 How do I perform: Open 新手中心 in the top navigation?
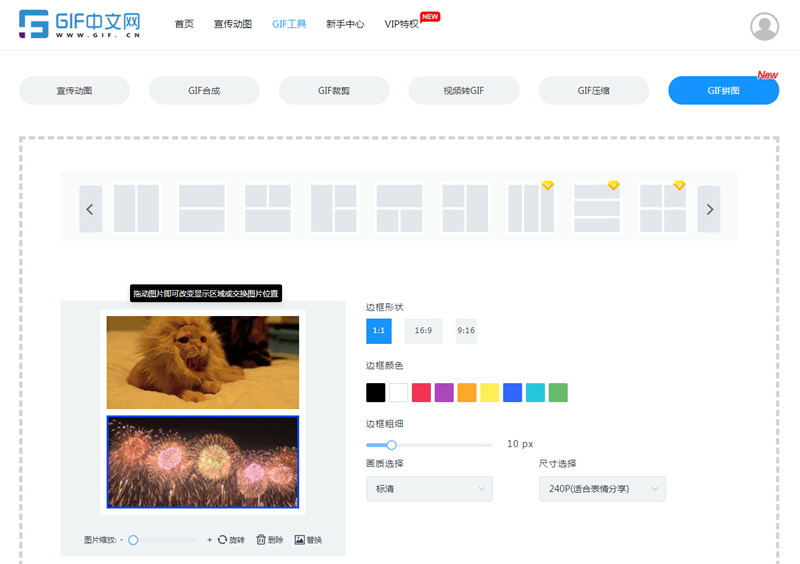tap(345, 24)
